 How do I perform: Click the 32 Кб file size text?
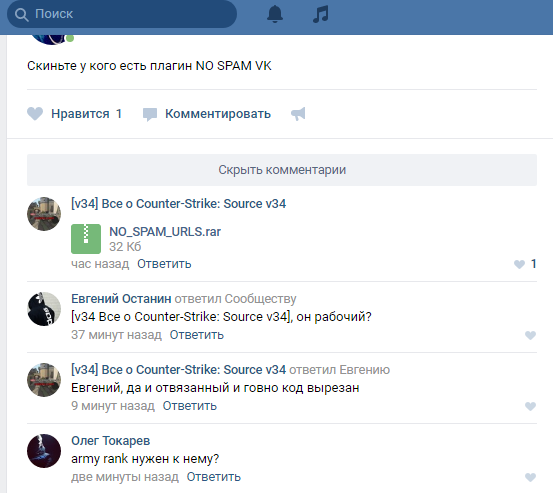(x=125, y=246)
